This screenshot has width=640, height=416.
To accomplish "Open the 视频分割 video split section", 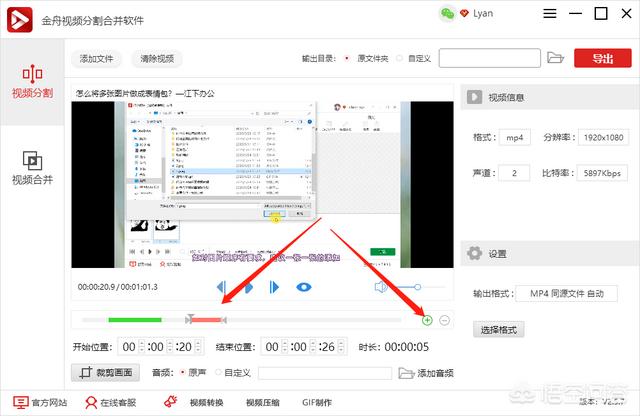I will [32, 82].
